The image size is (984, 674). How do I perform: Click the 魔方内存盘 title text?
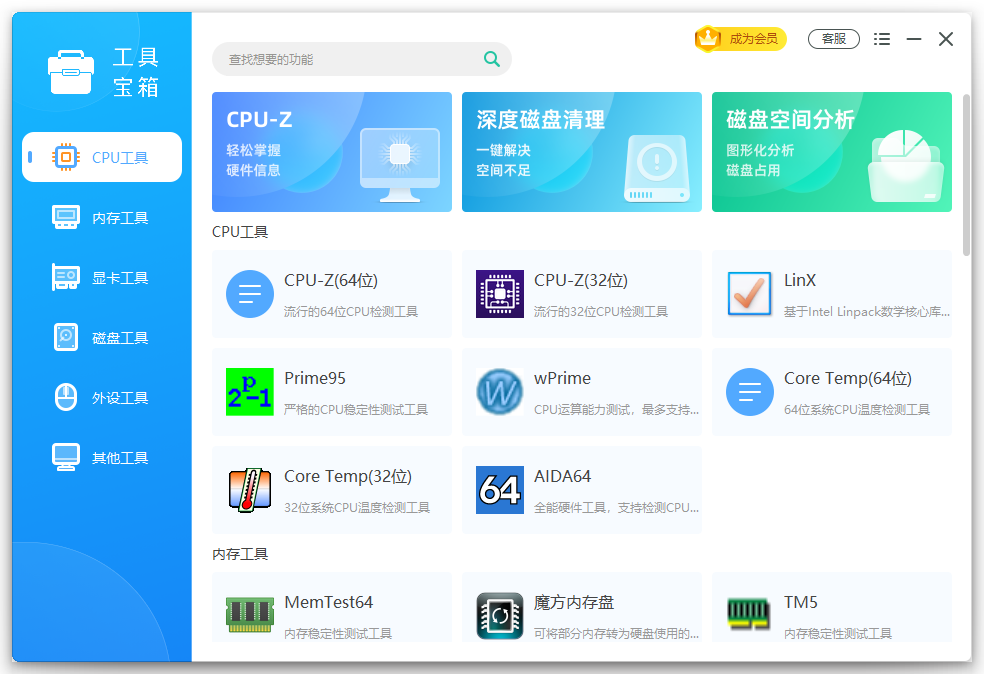pos(574,602)
